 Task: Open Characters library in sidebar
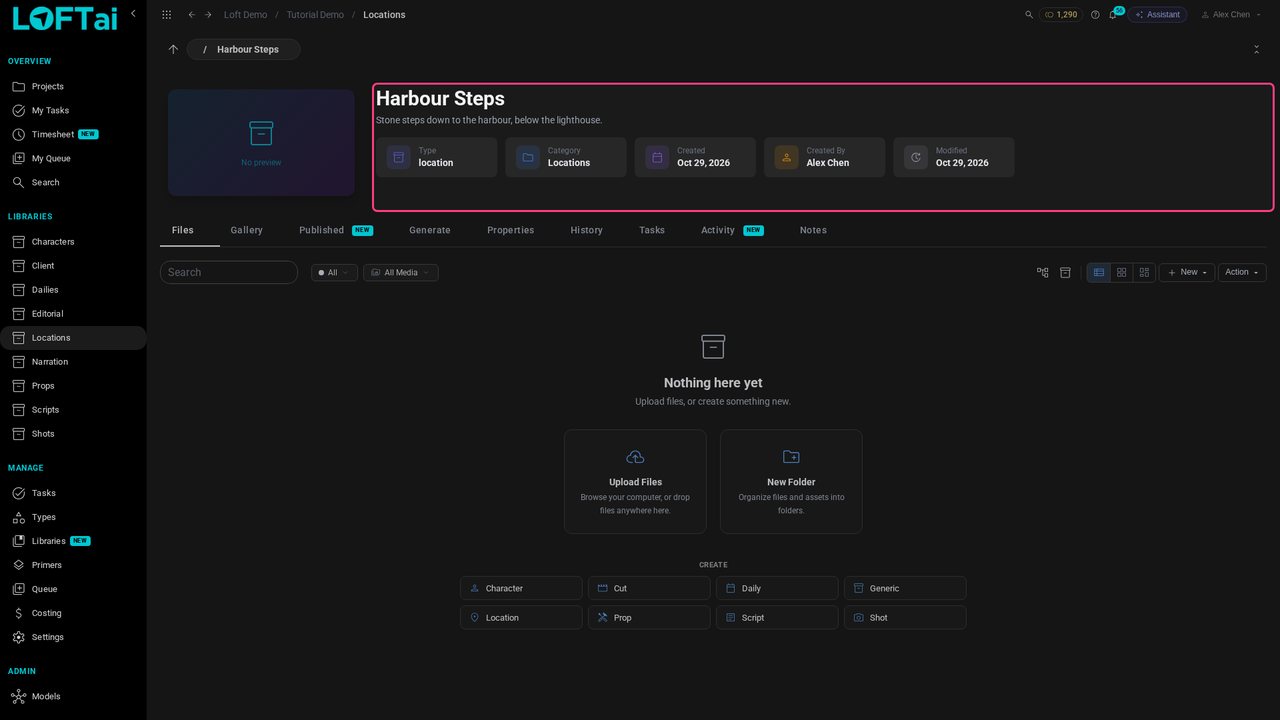point(73,242)
